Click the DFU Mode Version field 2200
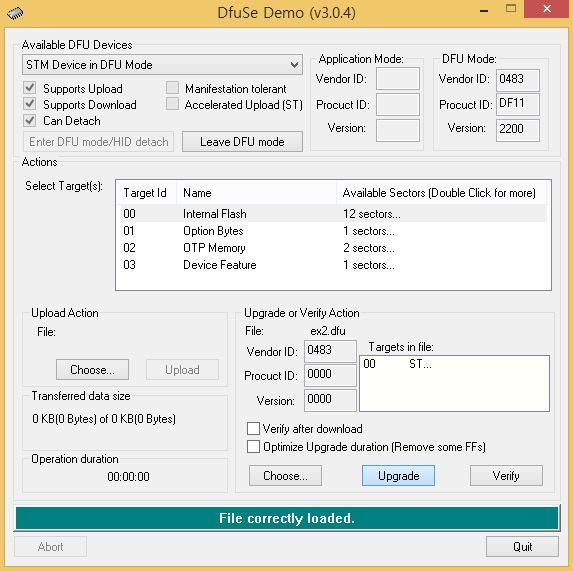The height and width of the screenshot is (571, 573). point(518,130)
